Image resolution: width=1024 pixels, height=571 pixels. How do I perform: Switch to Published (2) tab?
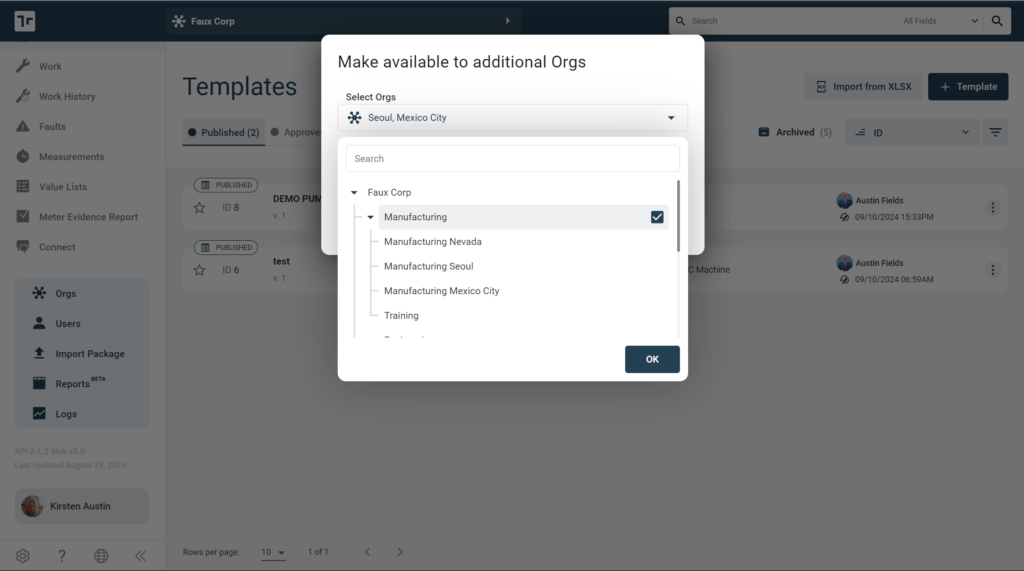[223, 132]
